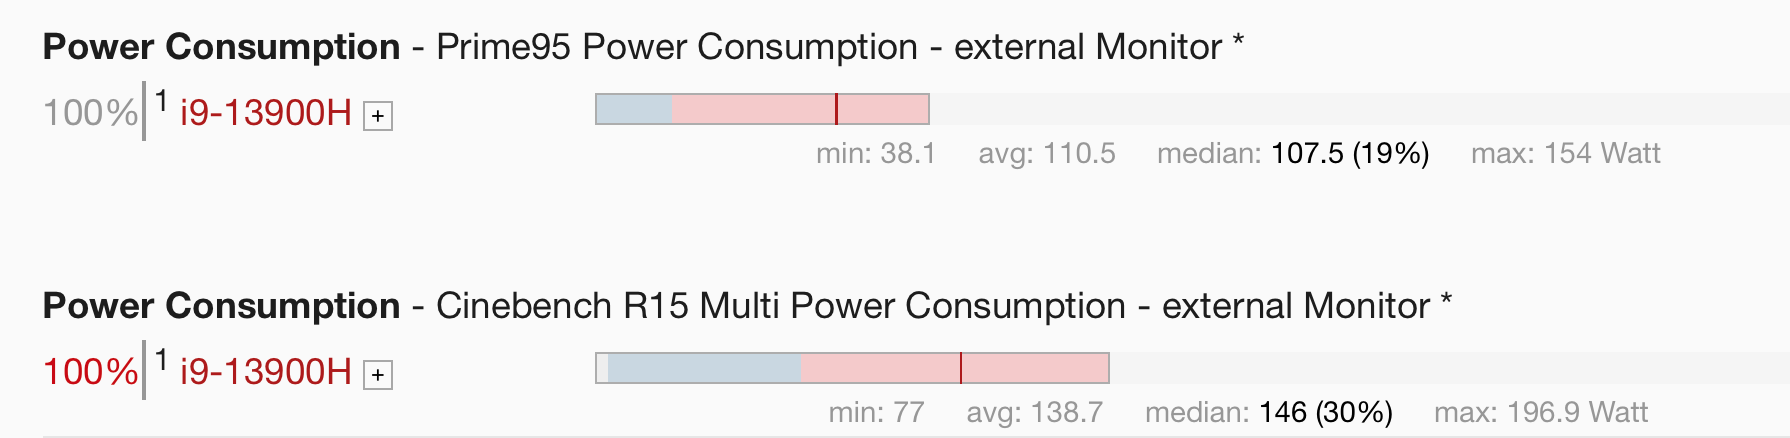
Task: Click the red 100% value in the Cinebench row
Action: click(x=90, y=372)
